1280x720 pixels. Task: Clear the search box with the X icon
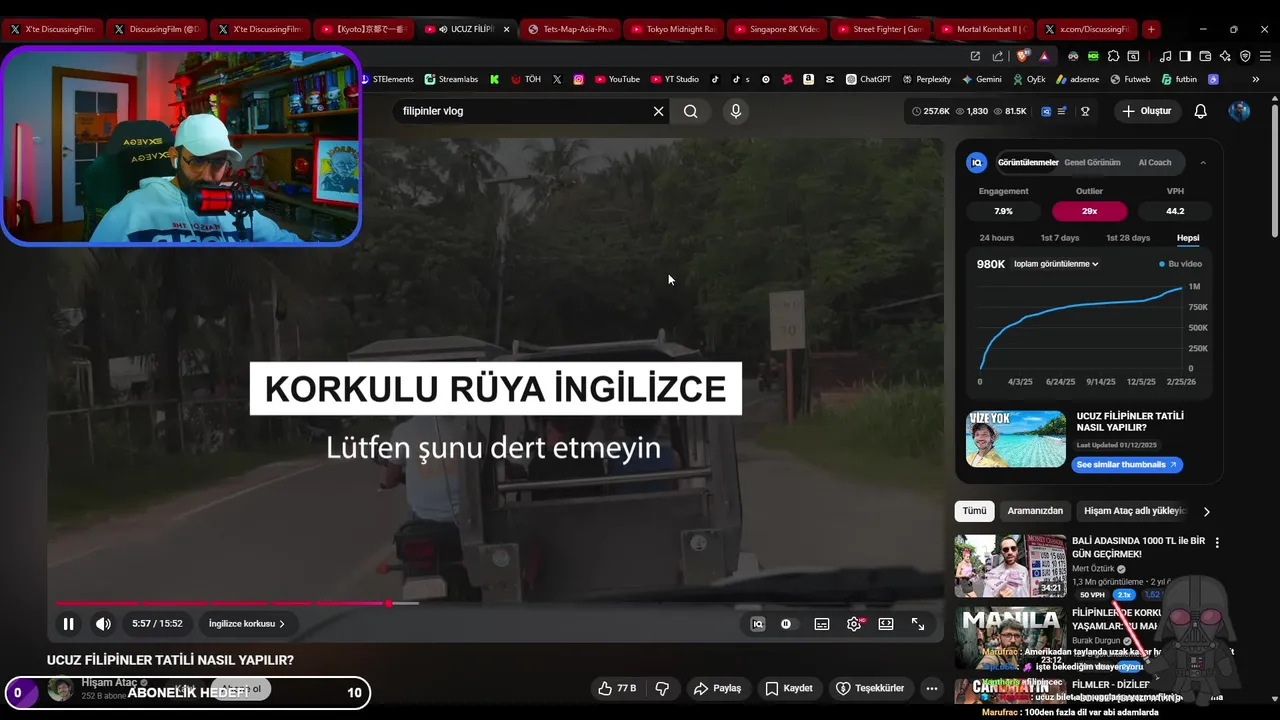pyautogui.click(x=658, y=111)
